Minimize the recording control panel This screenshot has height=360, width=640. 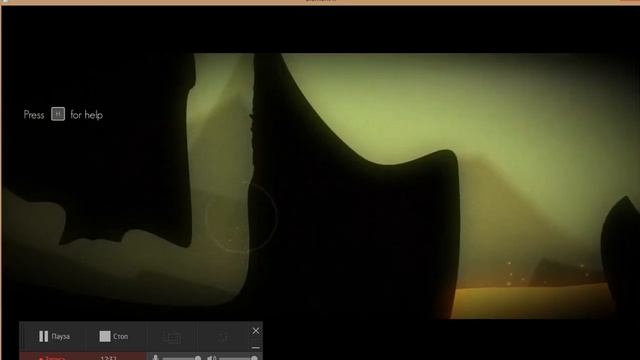click(256, 348)
